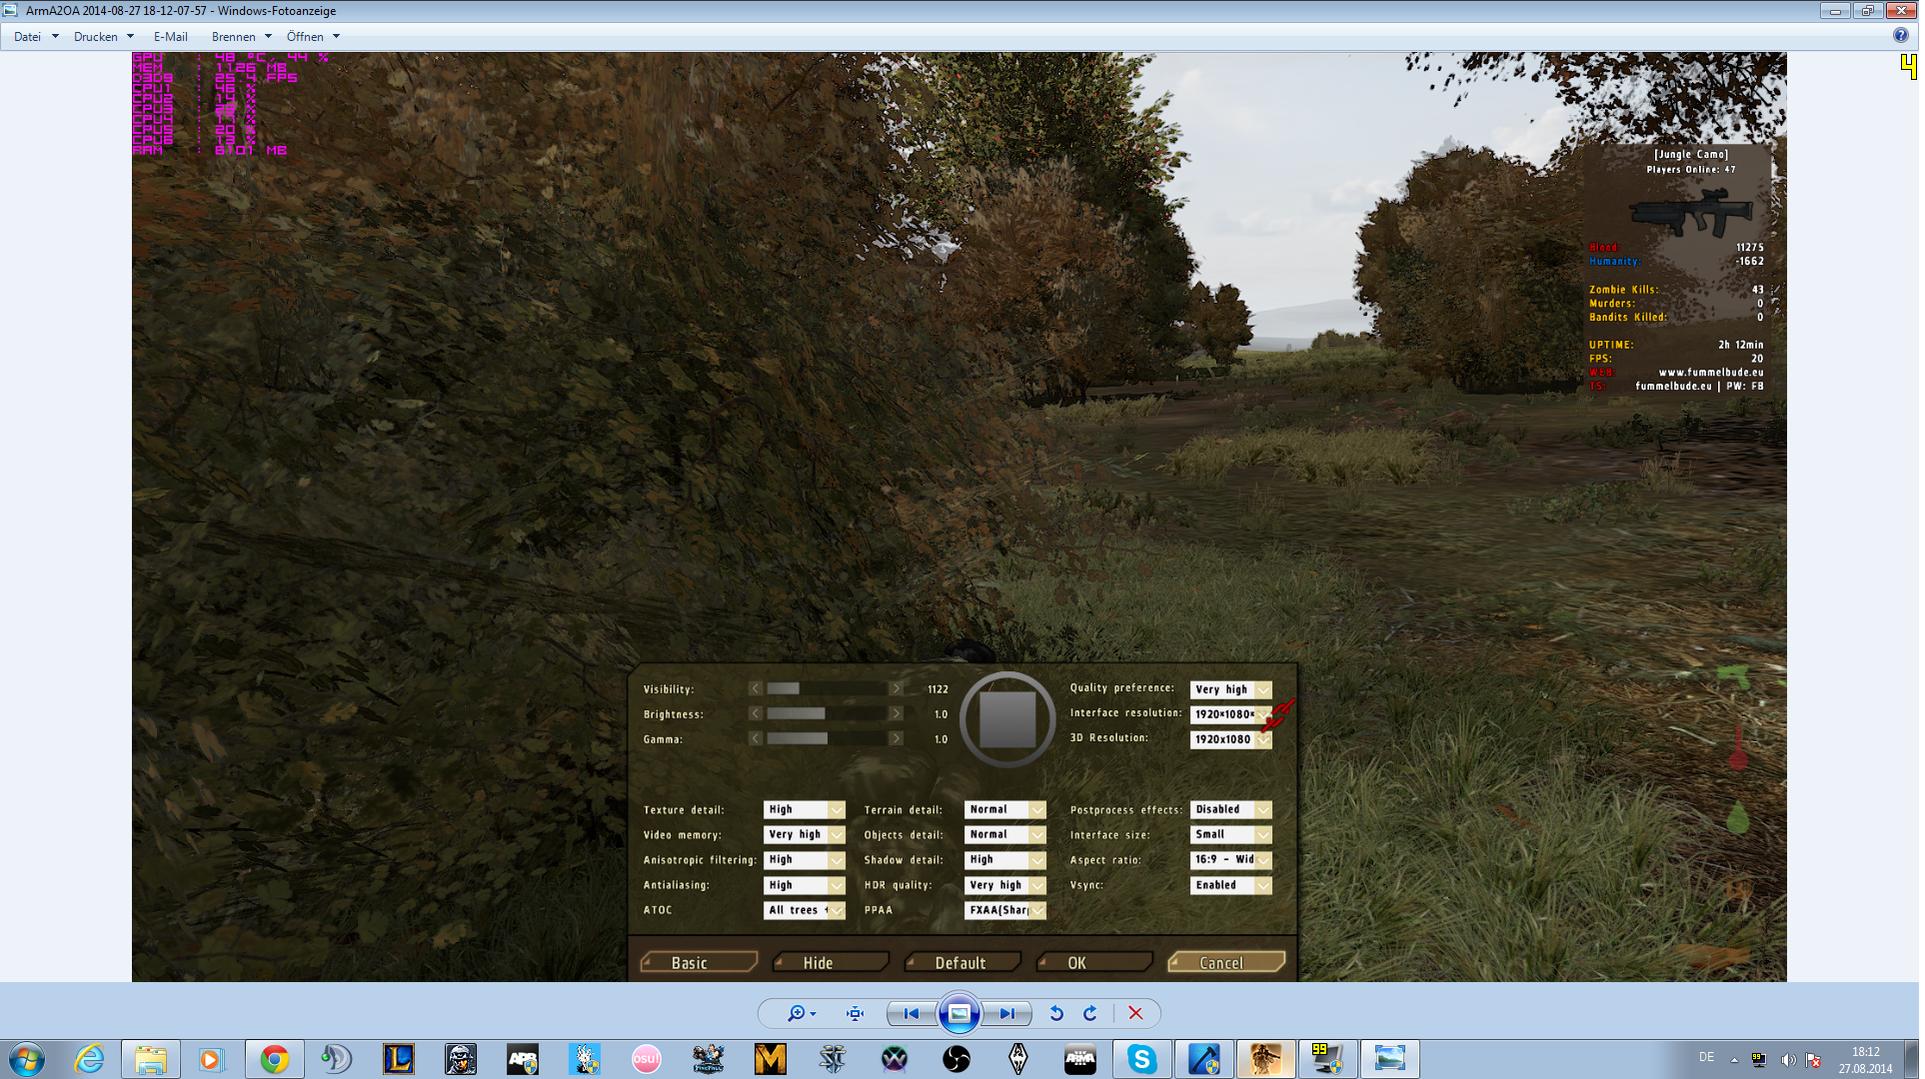1925x1079 pixels.
Task: Open the Windows Start menu
Action: pos(27,1059)
